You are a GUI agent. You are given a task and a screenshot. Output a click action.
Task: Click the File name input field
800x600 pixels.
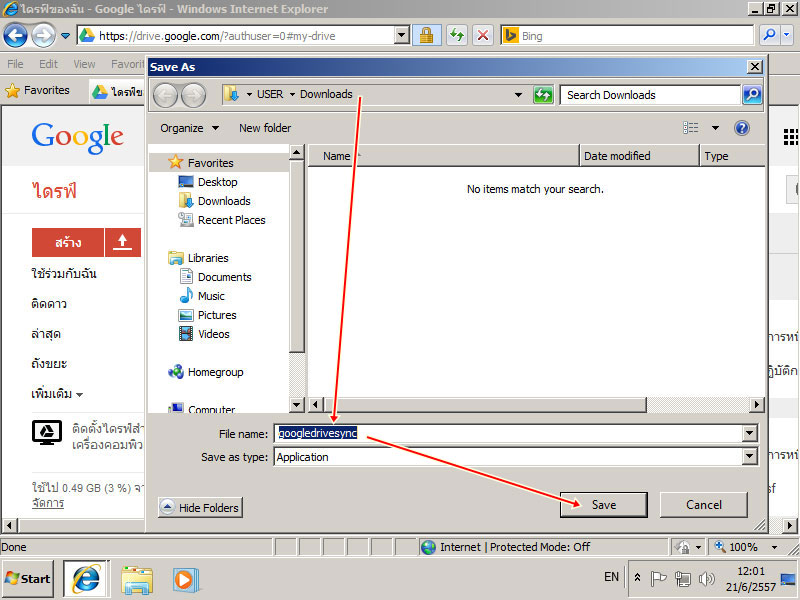509,434
